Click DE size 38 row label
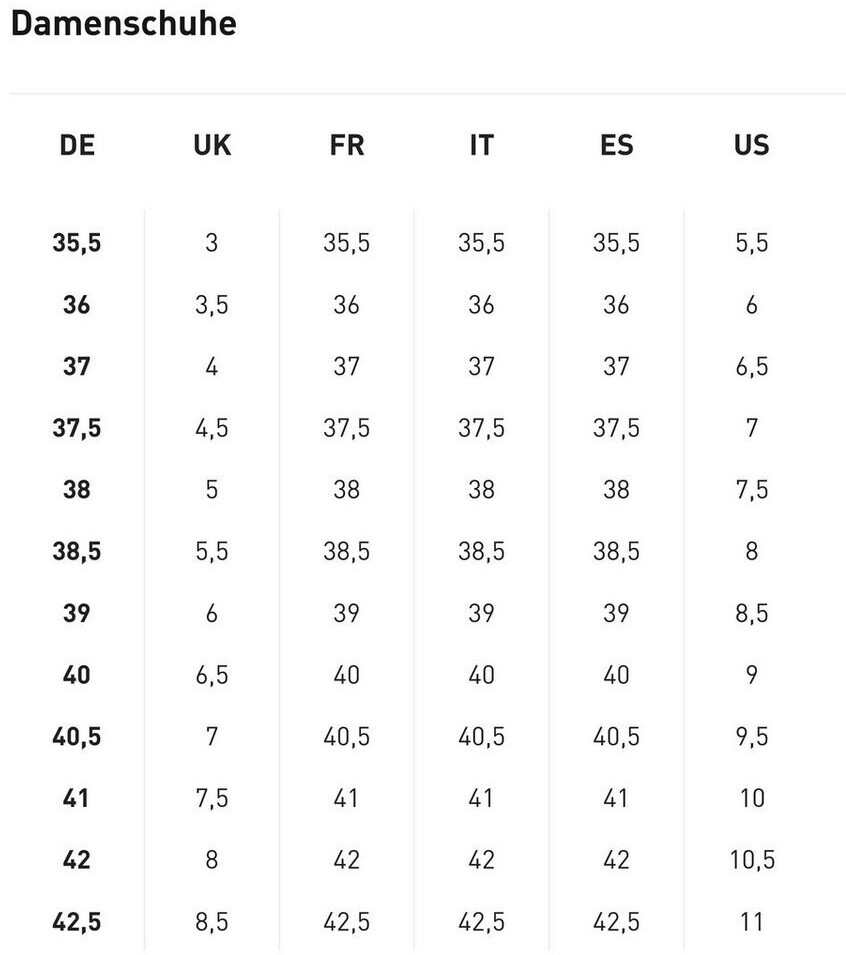 [77, 490]
